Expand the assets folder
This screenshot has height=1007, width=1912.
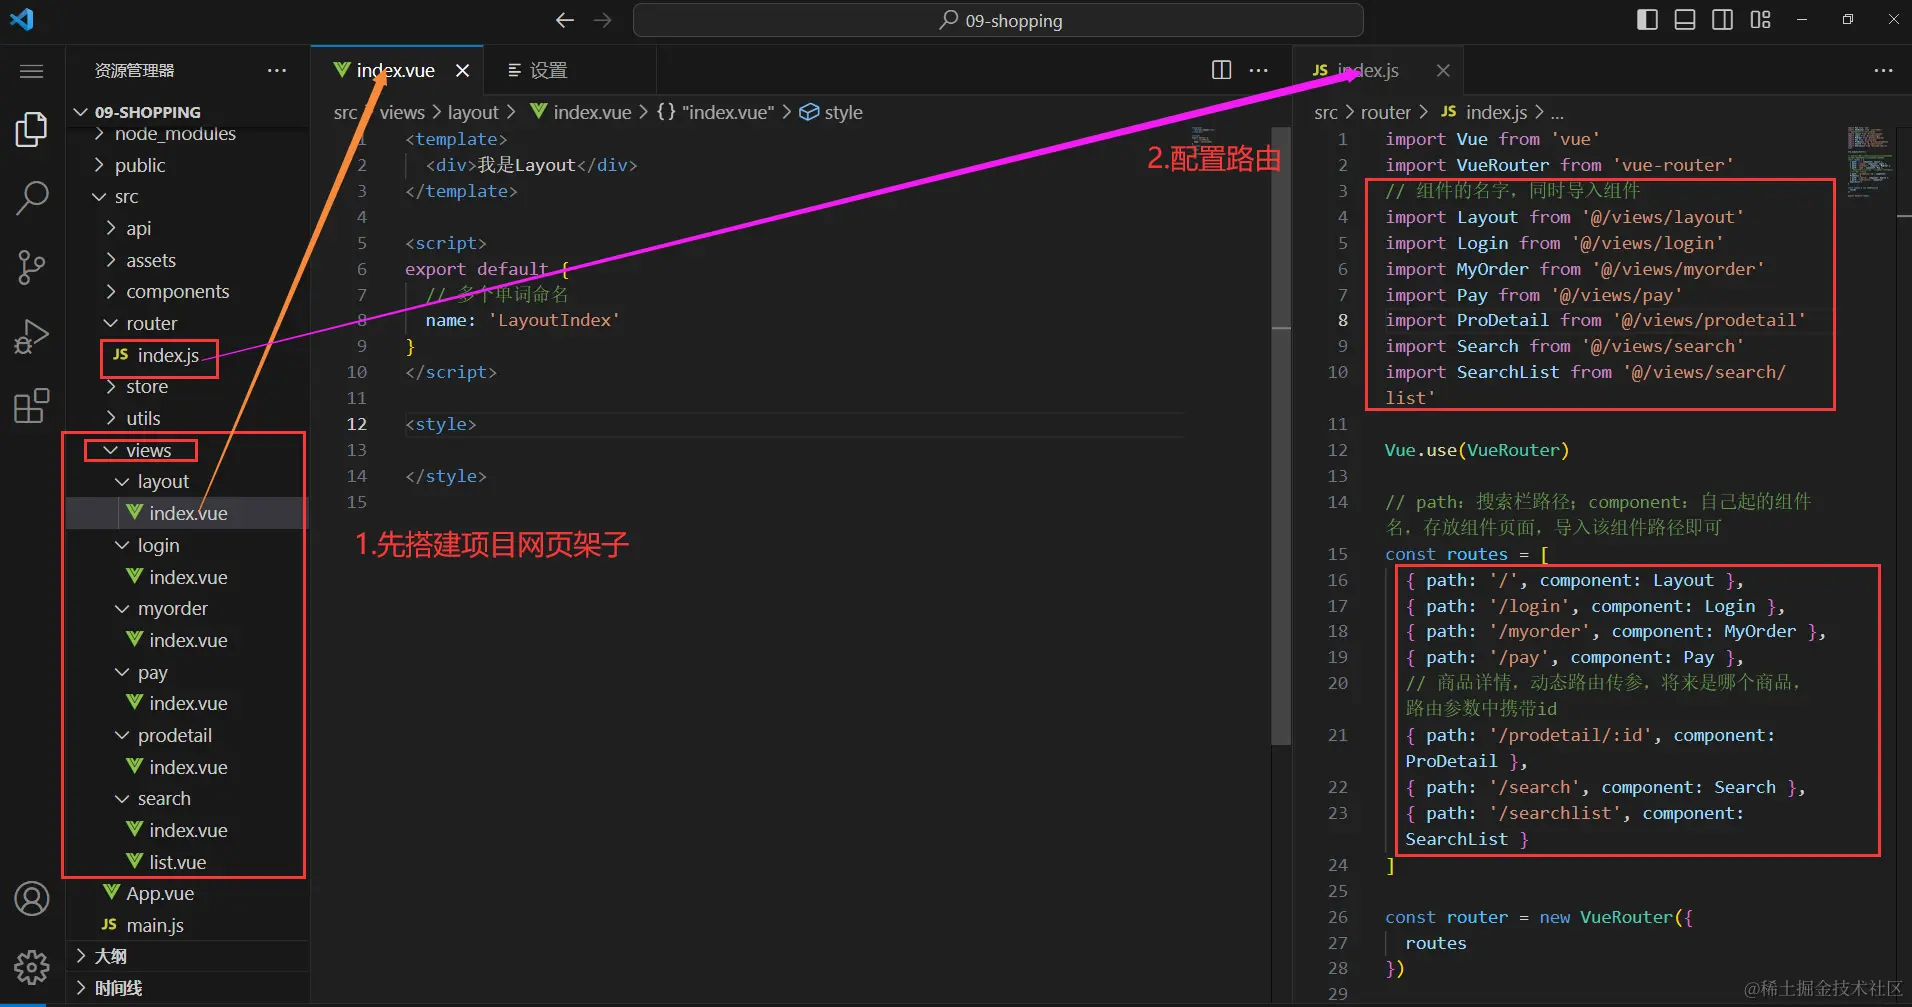(x=151, y=260)
